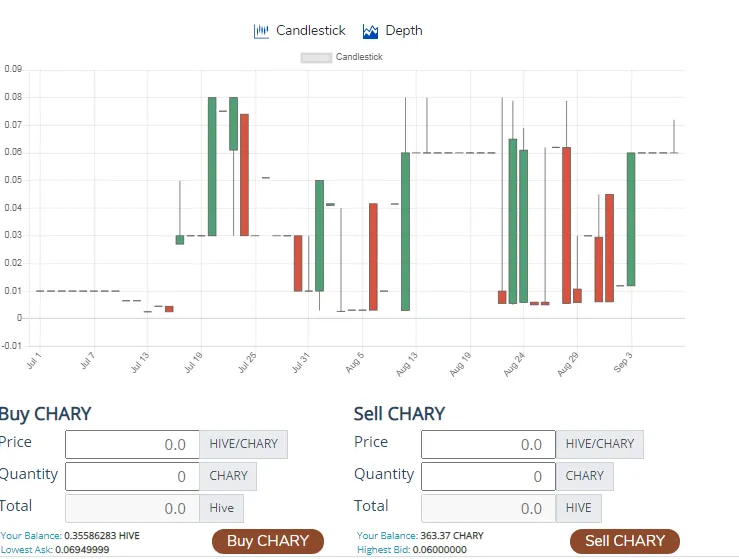This screenshot has height=559, width=739.
Task: Click the green candle near Aug 13
Action: (x=405, y=231)
